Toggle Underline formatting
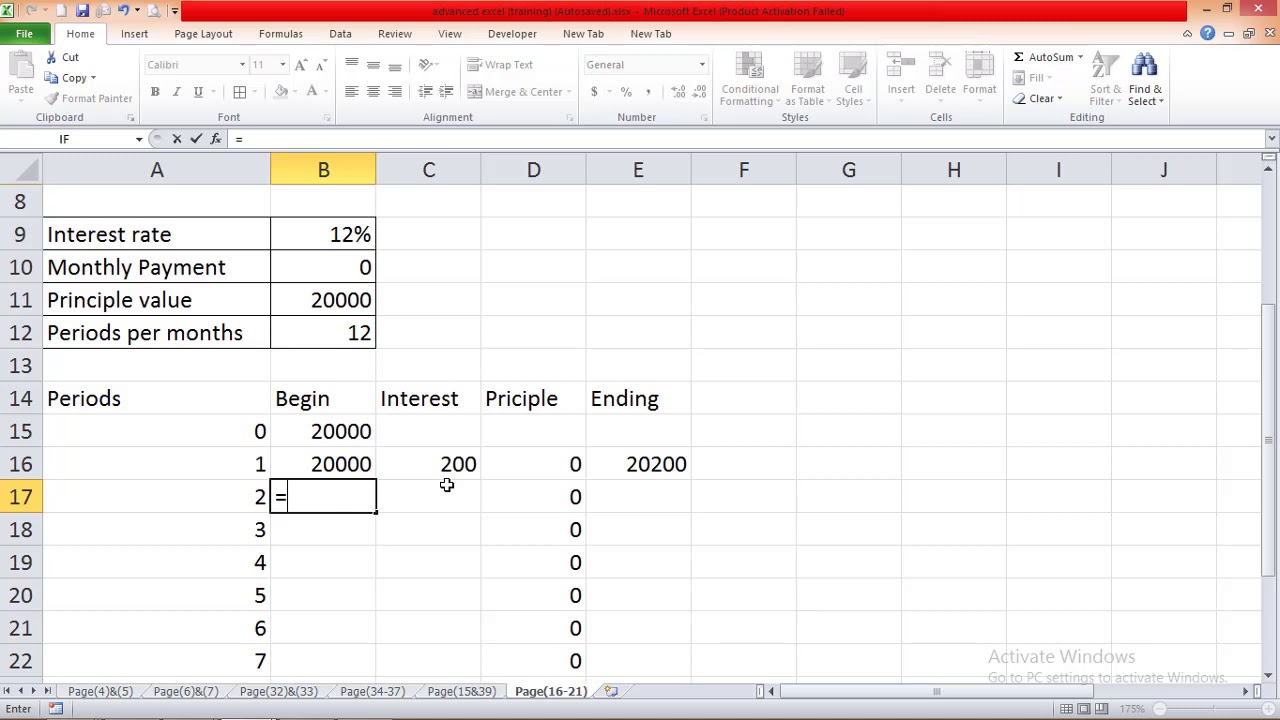The height and width of the screenshot is (720, 1280). click(x=198, y=92)
